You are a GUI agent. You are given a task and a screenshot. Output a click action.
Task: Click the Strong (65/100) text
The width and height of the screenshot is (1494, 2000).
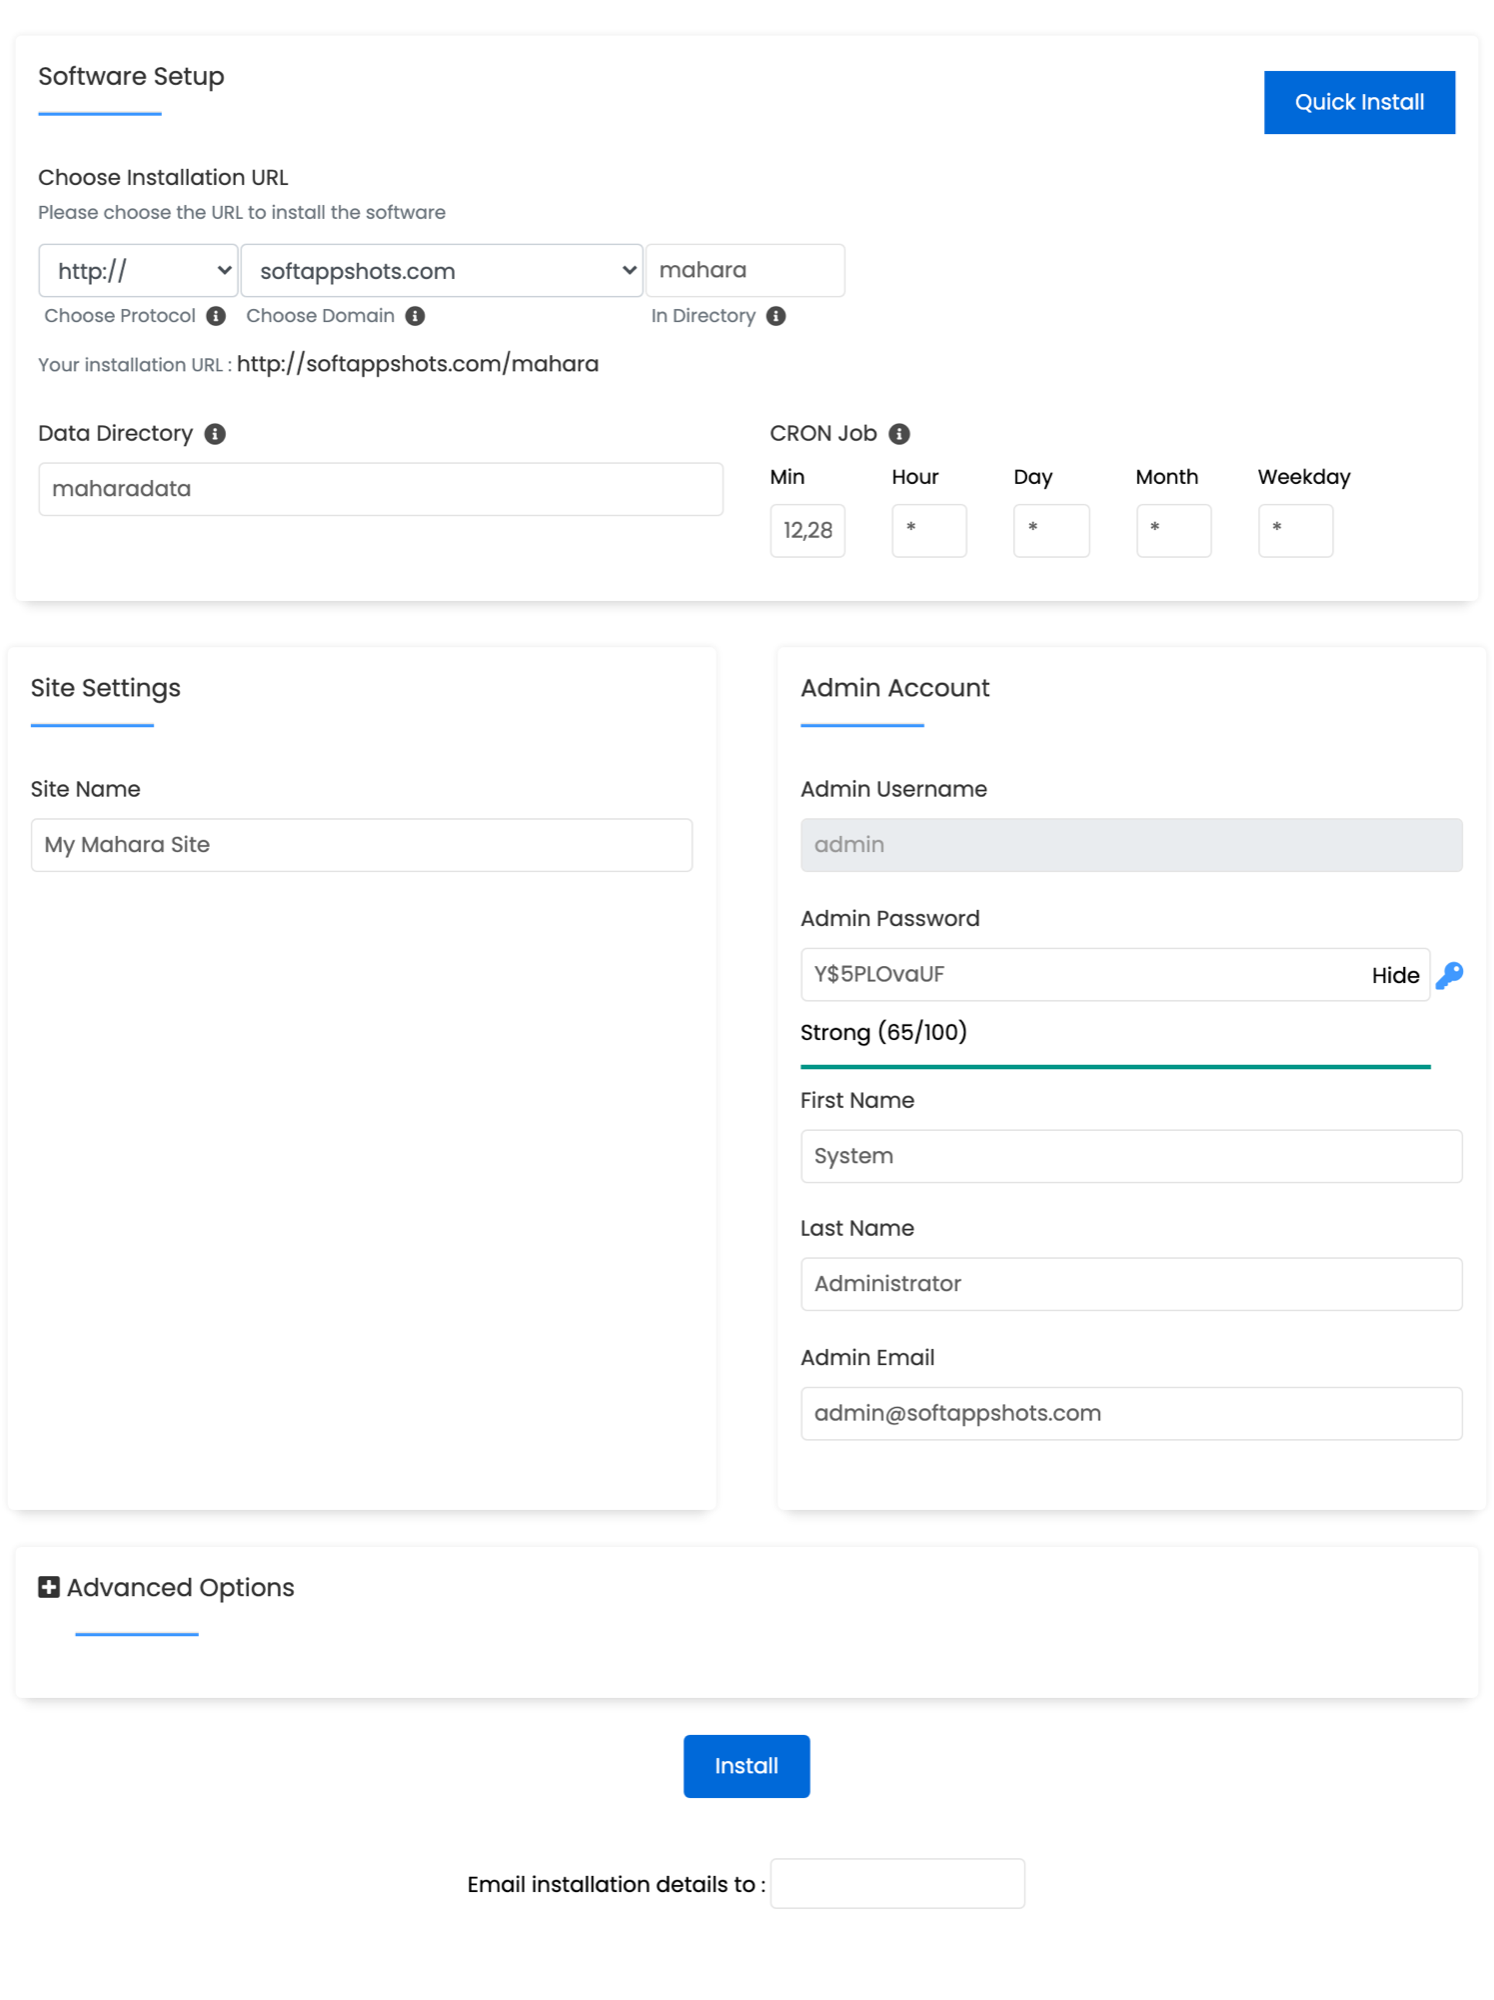pyautogui.click(x=883, y=1032)
